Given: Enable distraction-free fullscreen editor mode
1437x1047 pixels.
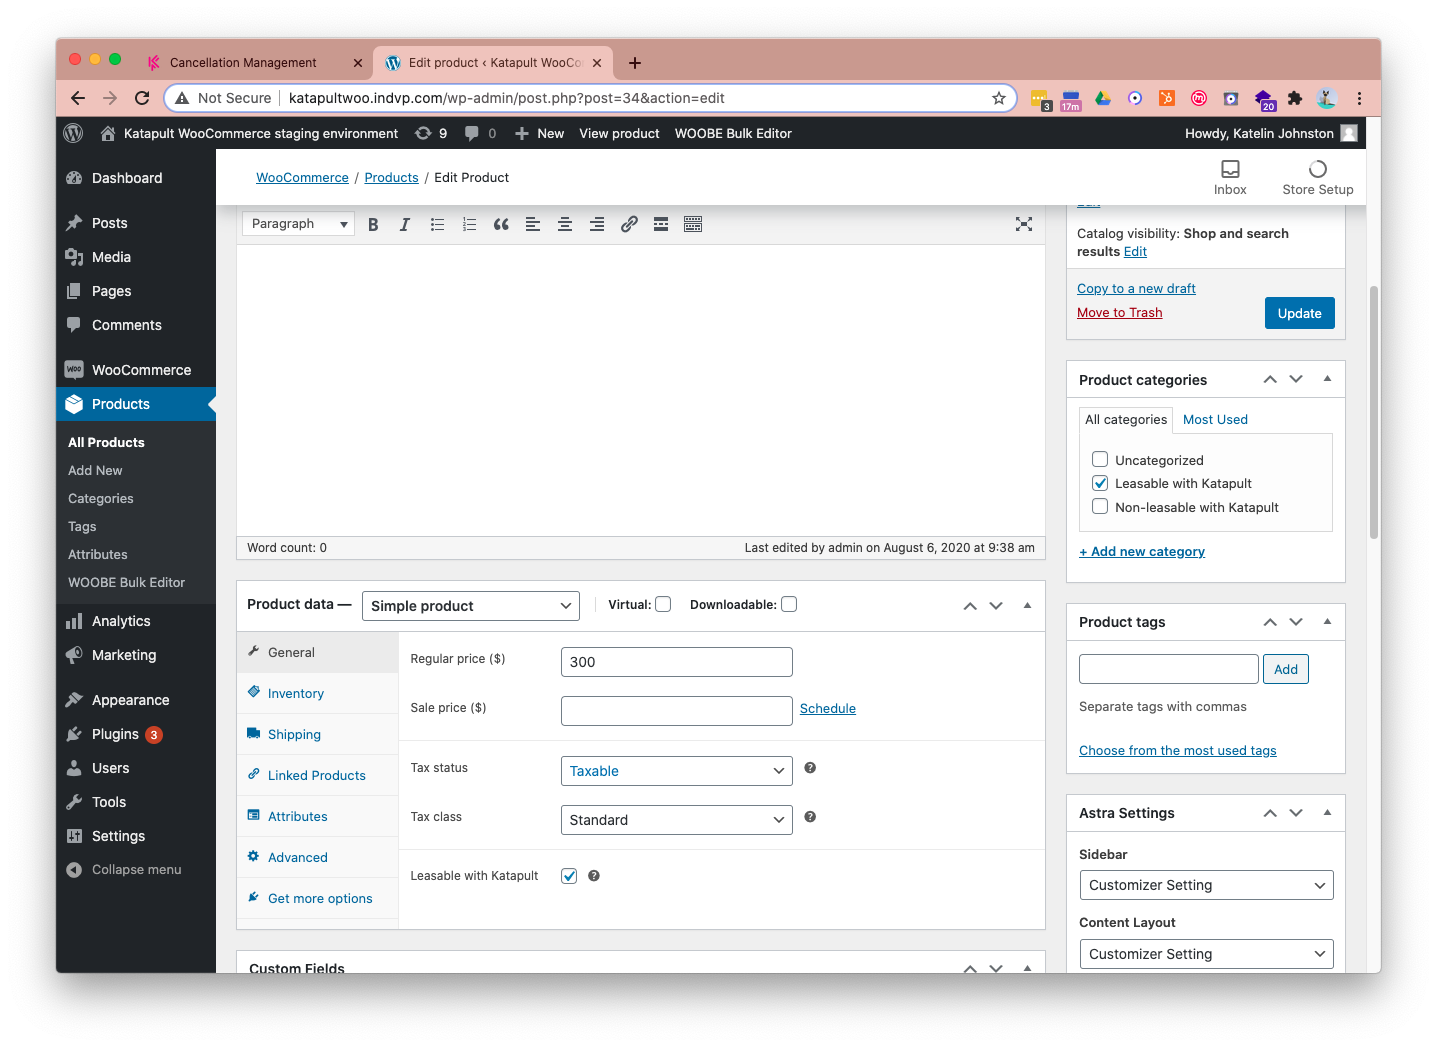Looking at the screenshot, I should [1024, 224].
